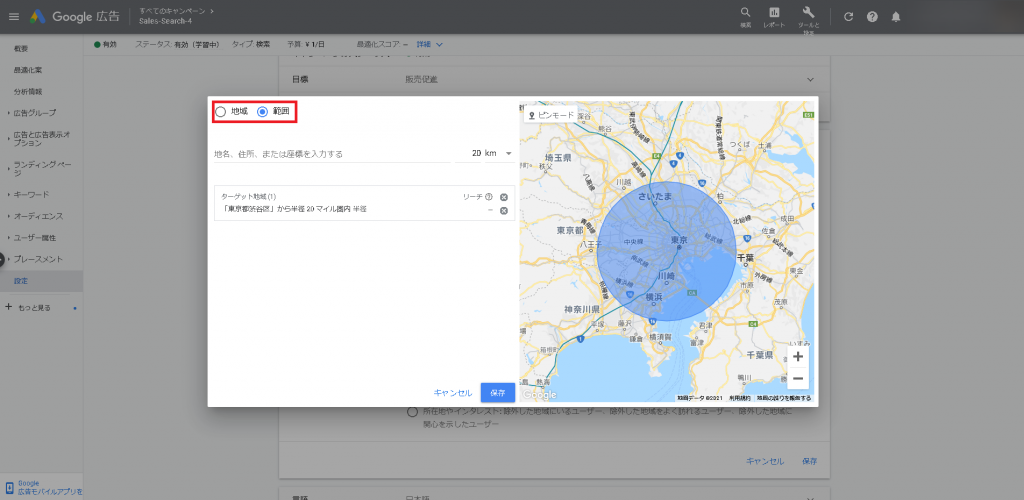Zoom in on the map
This screenshot has height=500, width=1024.
(797, 357)
